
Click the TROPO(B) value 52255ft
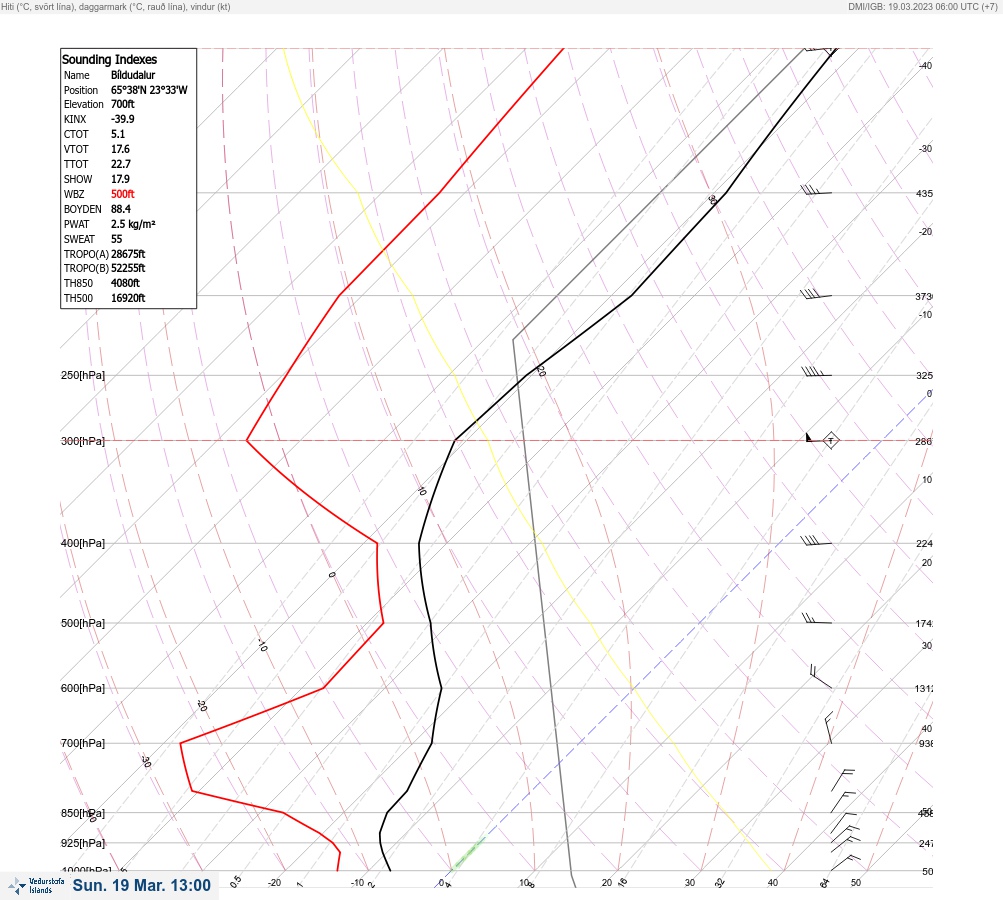tap(128, 268)
